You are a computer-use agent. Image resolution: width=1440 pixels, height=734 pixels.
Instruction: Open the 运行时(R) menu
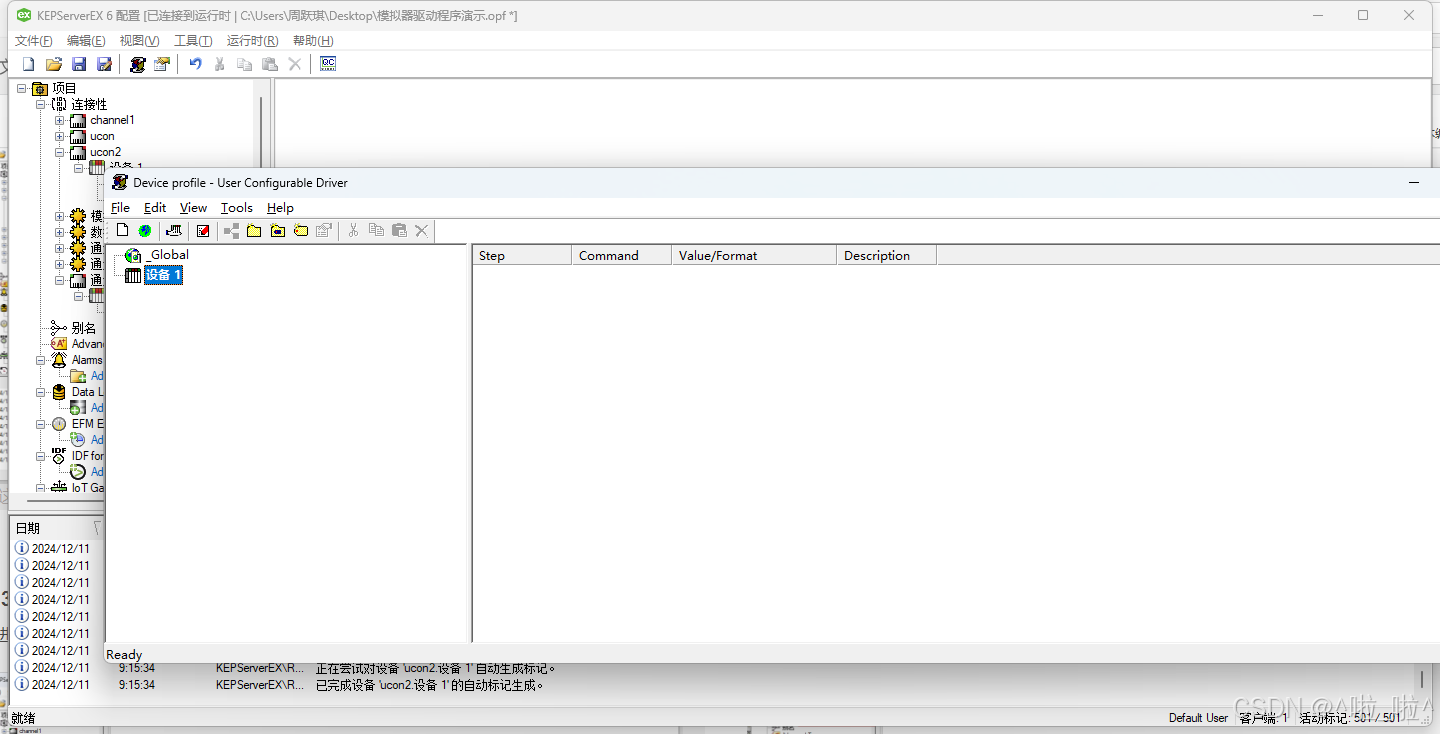[252, 40]
